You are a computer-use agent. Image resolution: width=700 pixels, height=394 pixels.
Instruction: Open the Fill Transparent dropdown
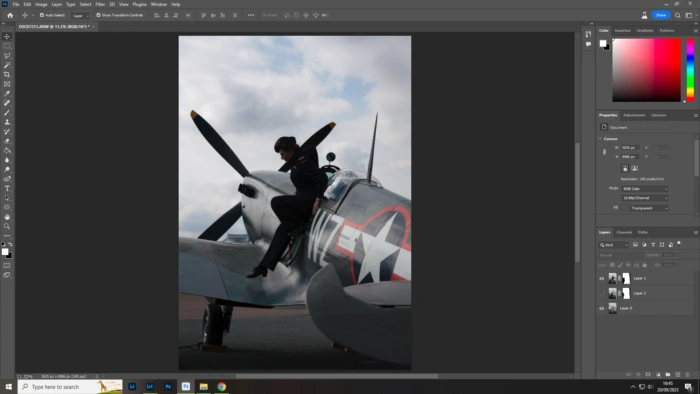649,208
